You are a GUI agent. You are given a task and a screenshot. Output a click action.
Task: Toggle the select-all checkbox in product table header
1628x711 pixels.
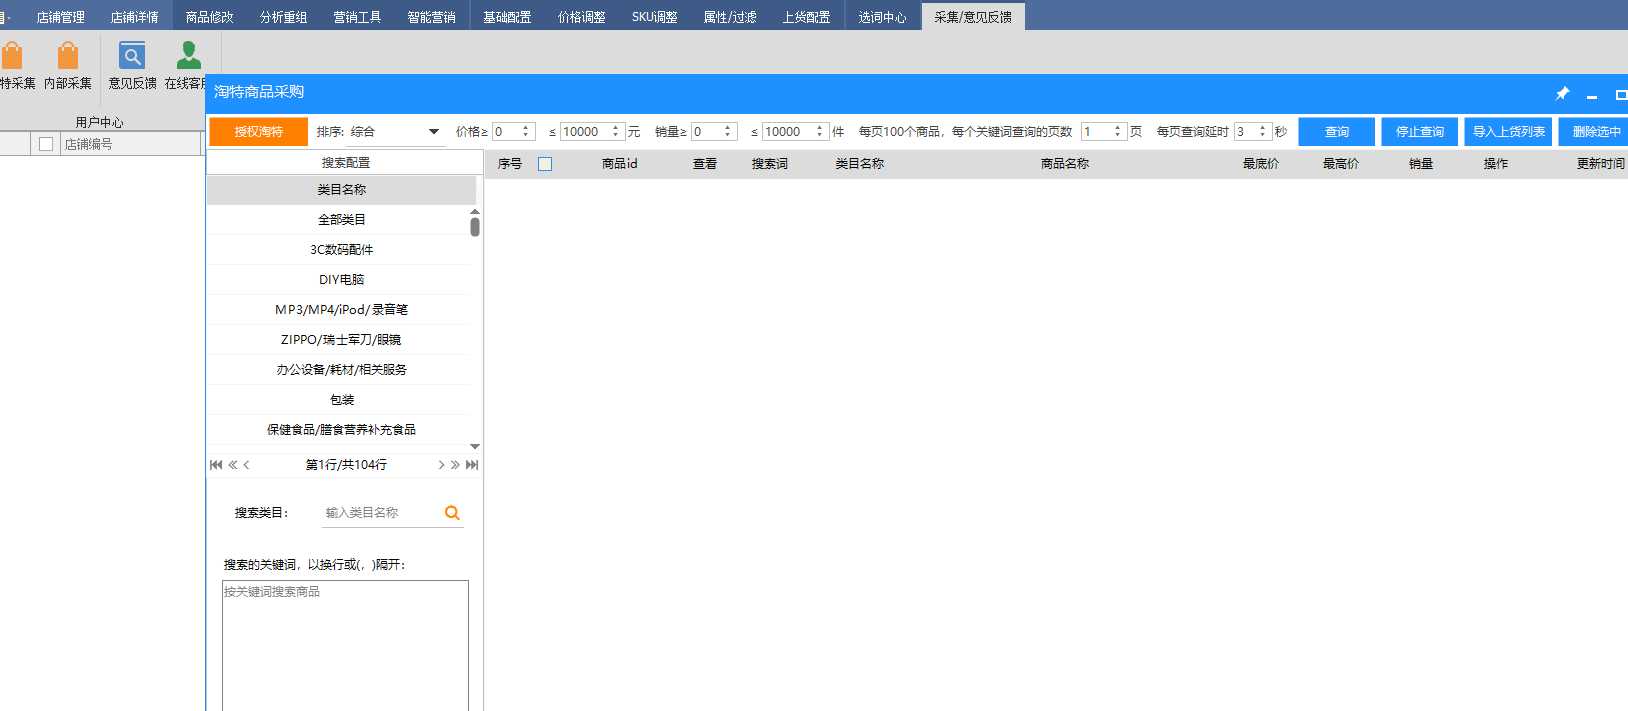(545, 164)
